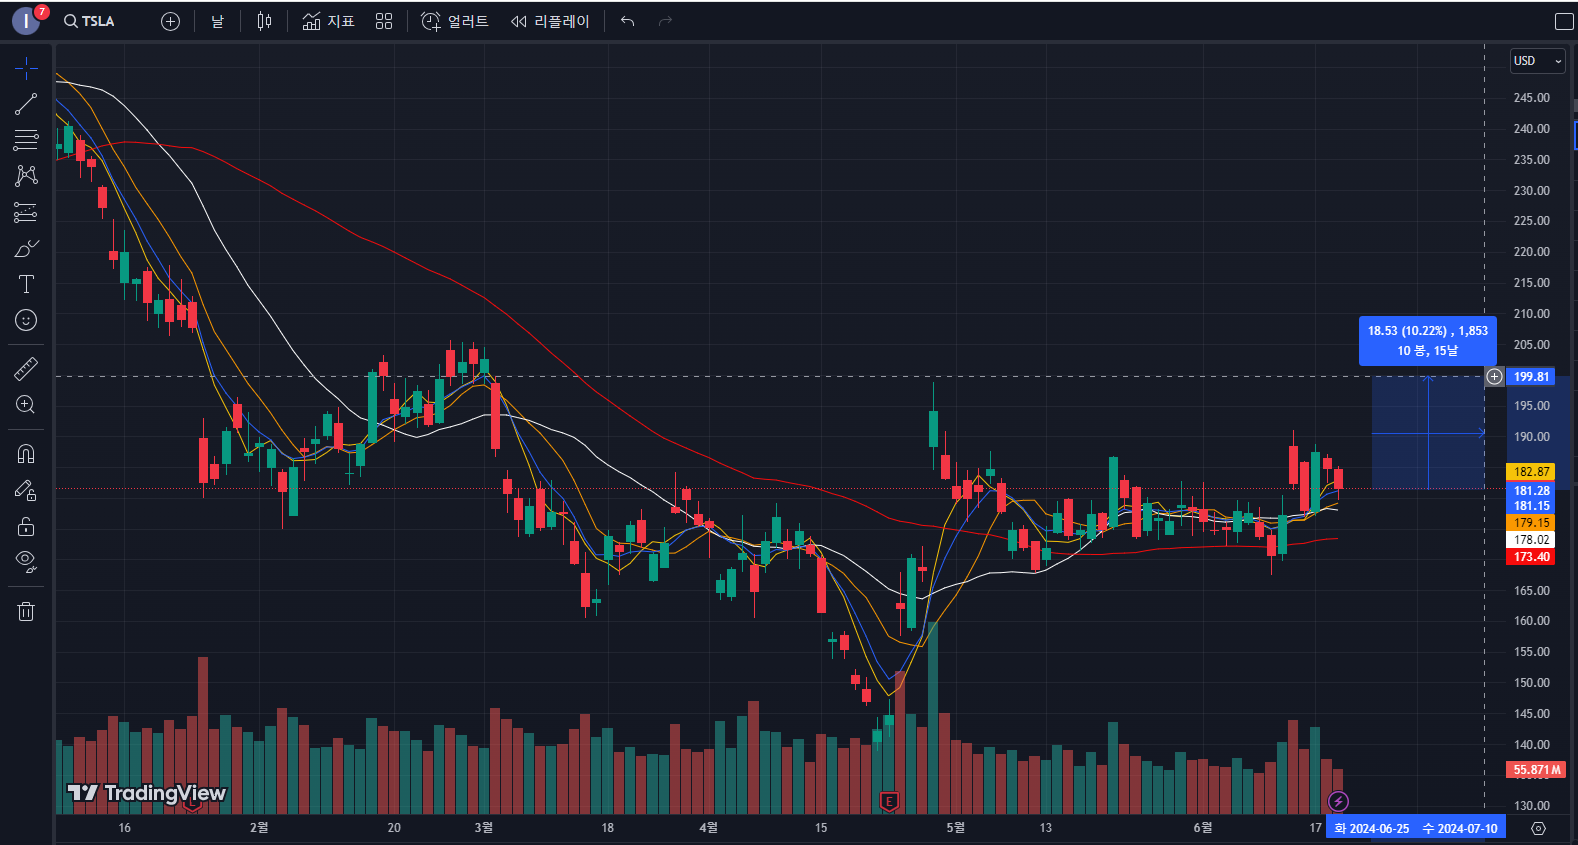Select the 181.28 current price label
The image size is (1578, 845).
coord(1531,491)
